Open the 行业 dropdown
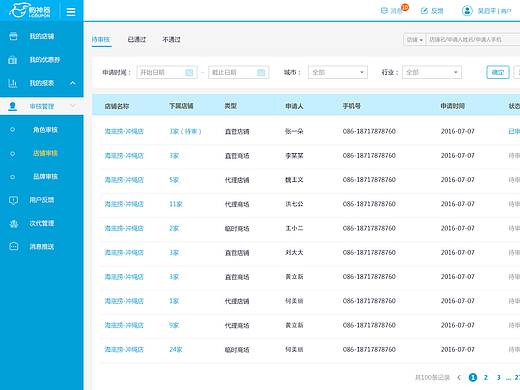The width and height of the screenshot is (520, 390). click(432, 72)
